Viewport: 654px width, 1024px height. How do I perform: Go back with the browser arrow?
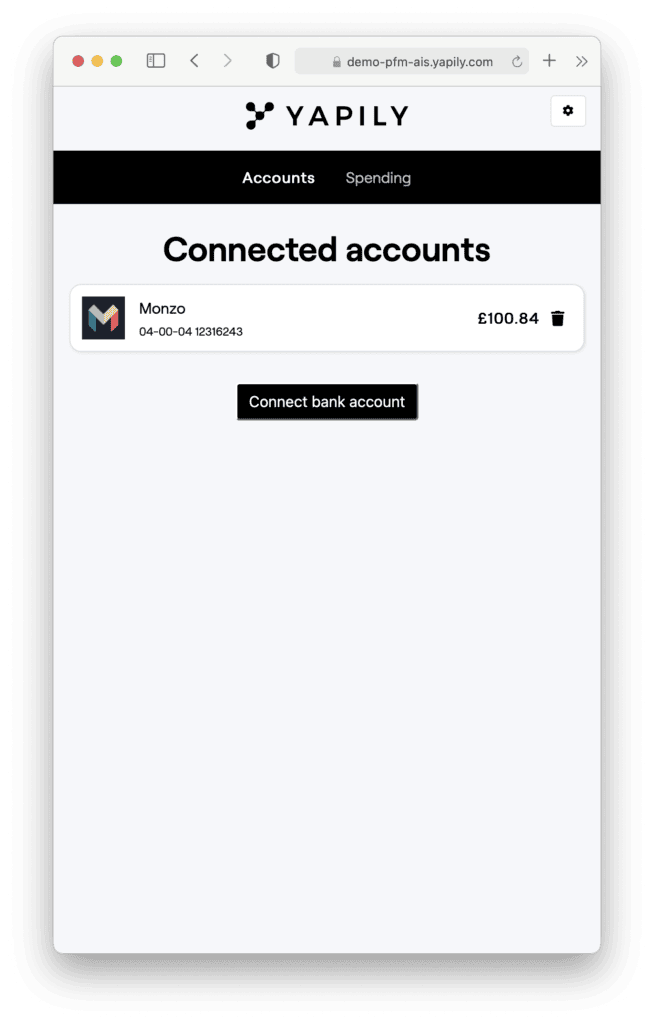tap(194, 61)
